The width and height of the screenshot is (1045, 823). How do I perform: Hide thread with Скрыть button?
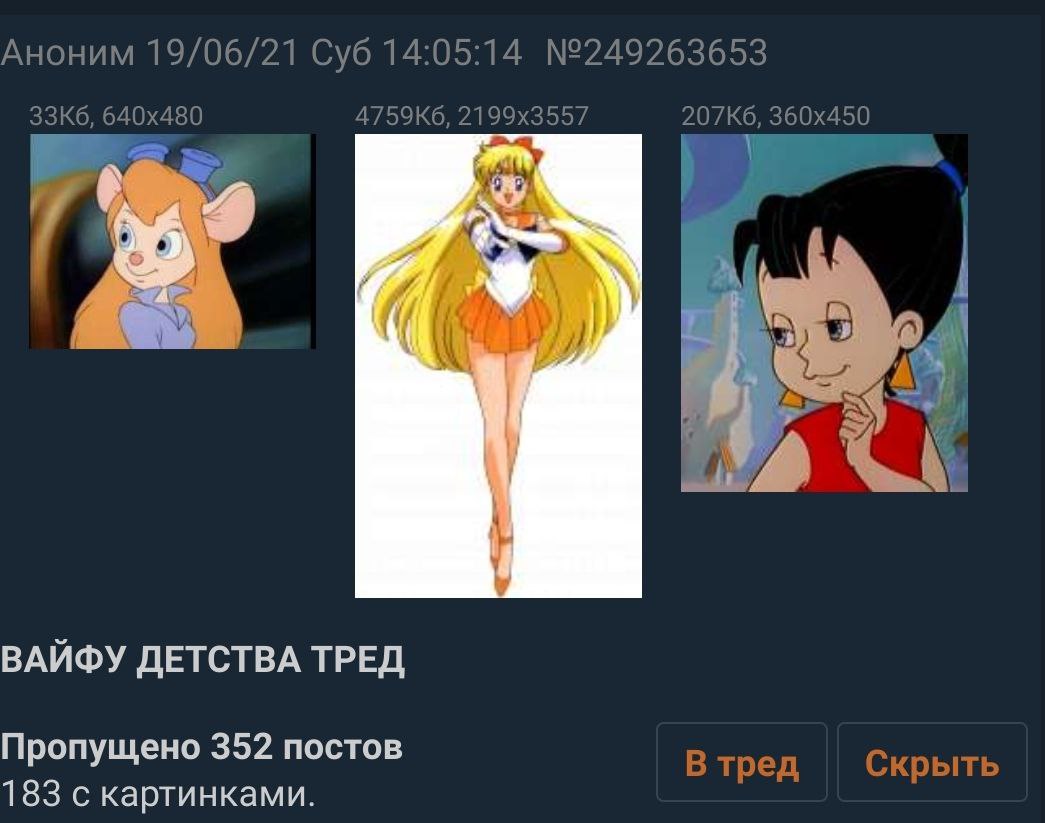pos(932,762)
